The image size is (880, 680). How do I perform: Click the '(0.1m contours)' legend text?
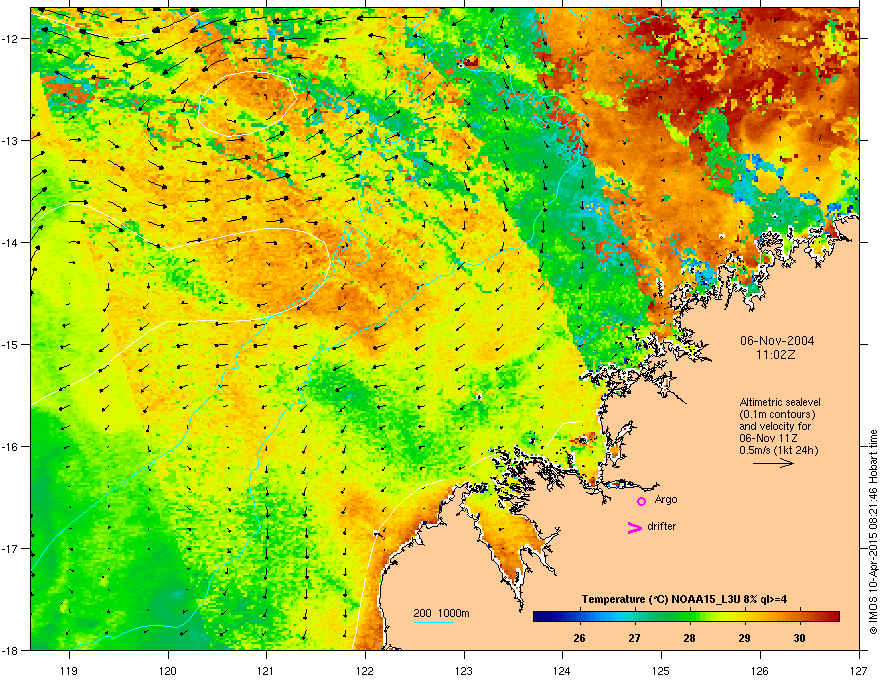point(777,415)
